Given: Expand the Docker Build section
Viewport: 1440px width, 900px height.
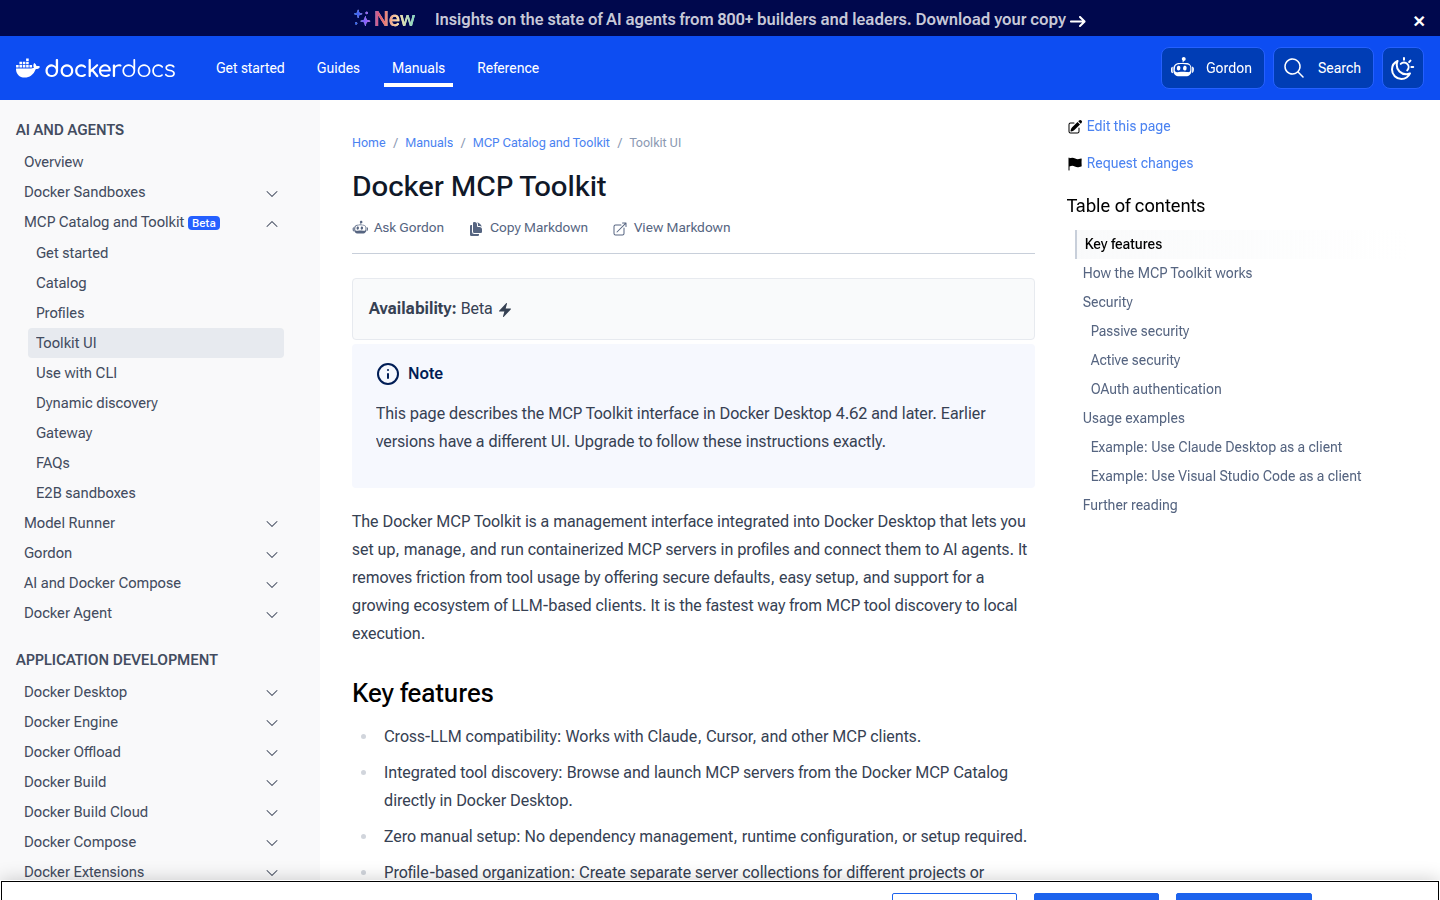Looking at the screenshot, I should click(x=272, y=783).
